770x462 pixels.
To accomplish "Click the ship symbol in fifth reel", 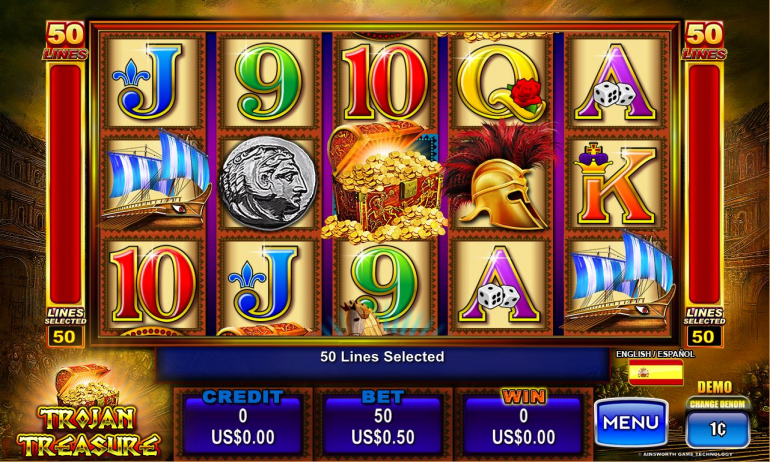I will click(619, 281).
